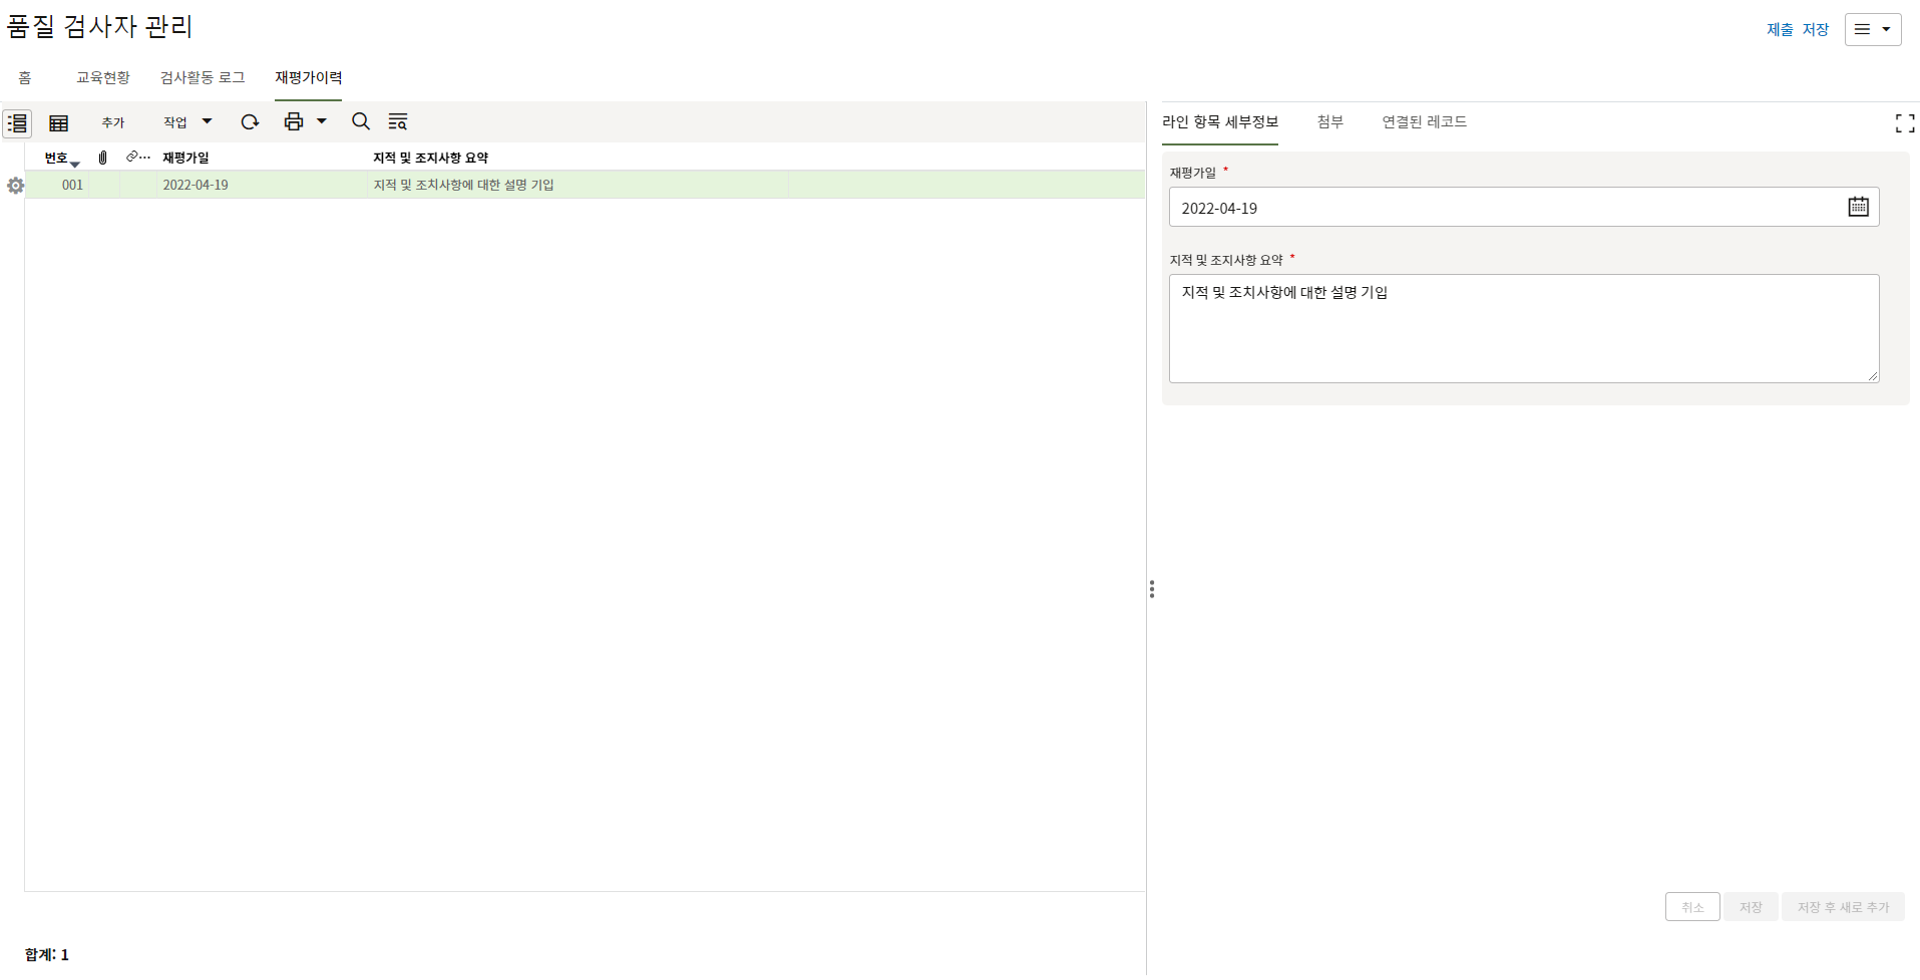Expand the print options dropdown arrow

coord(322,122)
